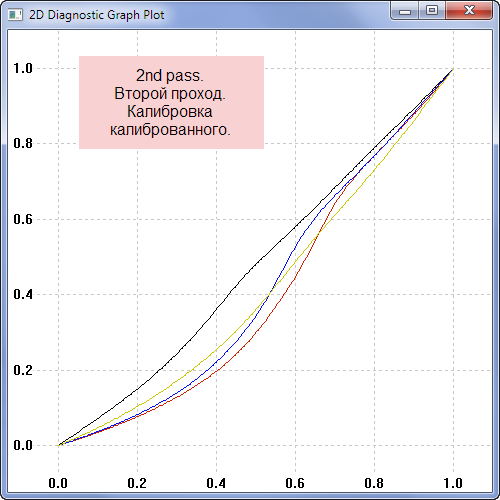Click the y-axis label 0.4
This screenshot has width=500, height=500.
[23, 294]
